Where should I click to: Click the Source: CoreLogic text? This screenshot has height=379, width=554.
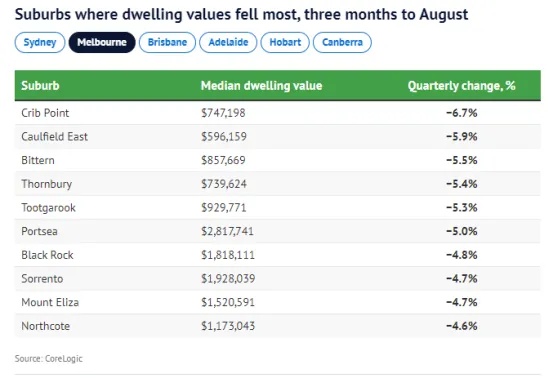coord(48,359)
